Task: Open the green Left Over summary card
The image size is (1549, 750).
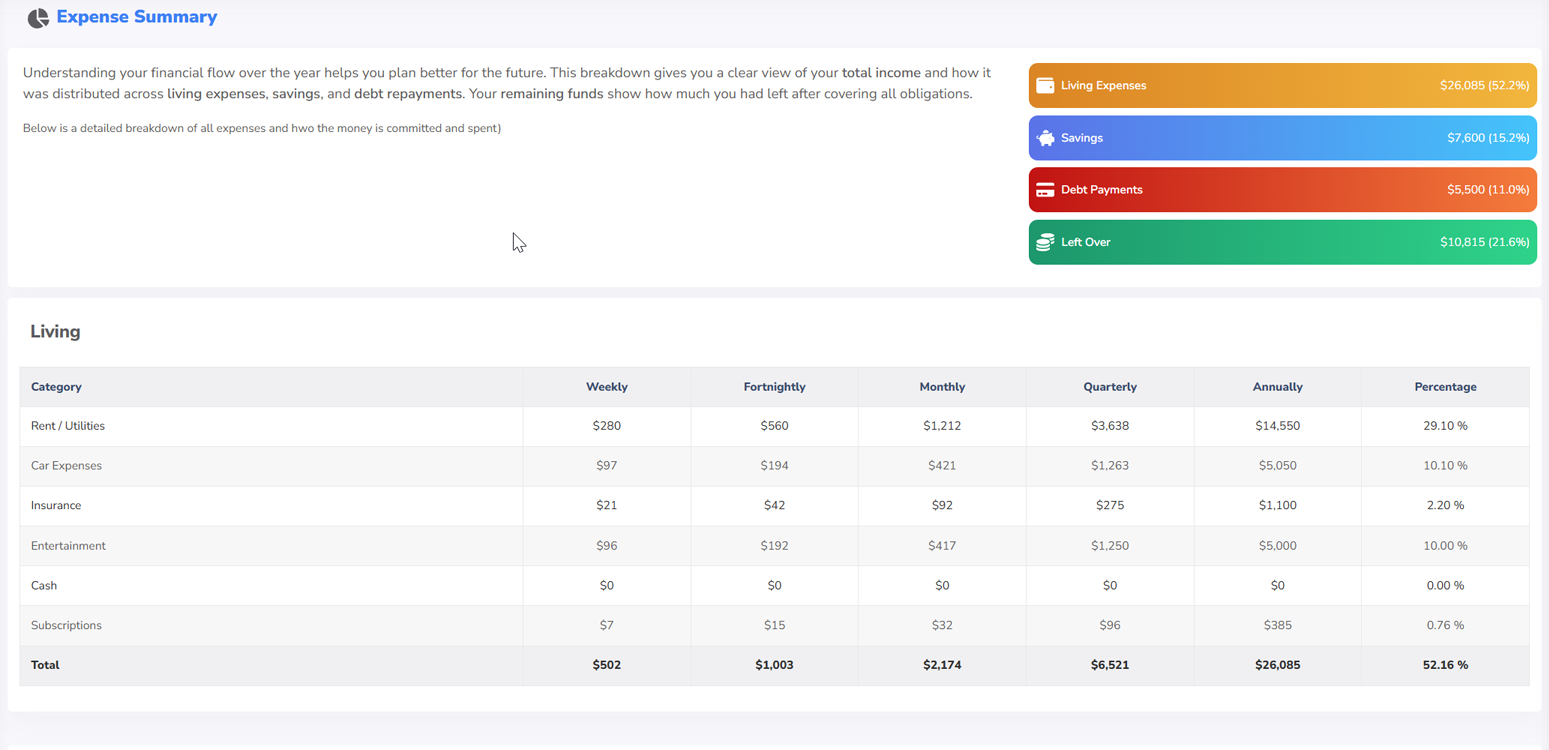Action: [x=1282, y=242]
